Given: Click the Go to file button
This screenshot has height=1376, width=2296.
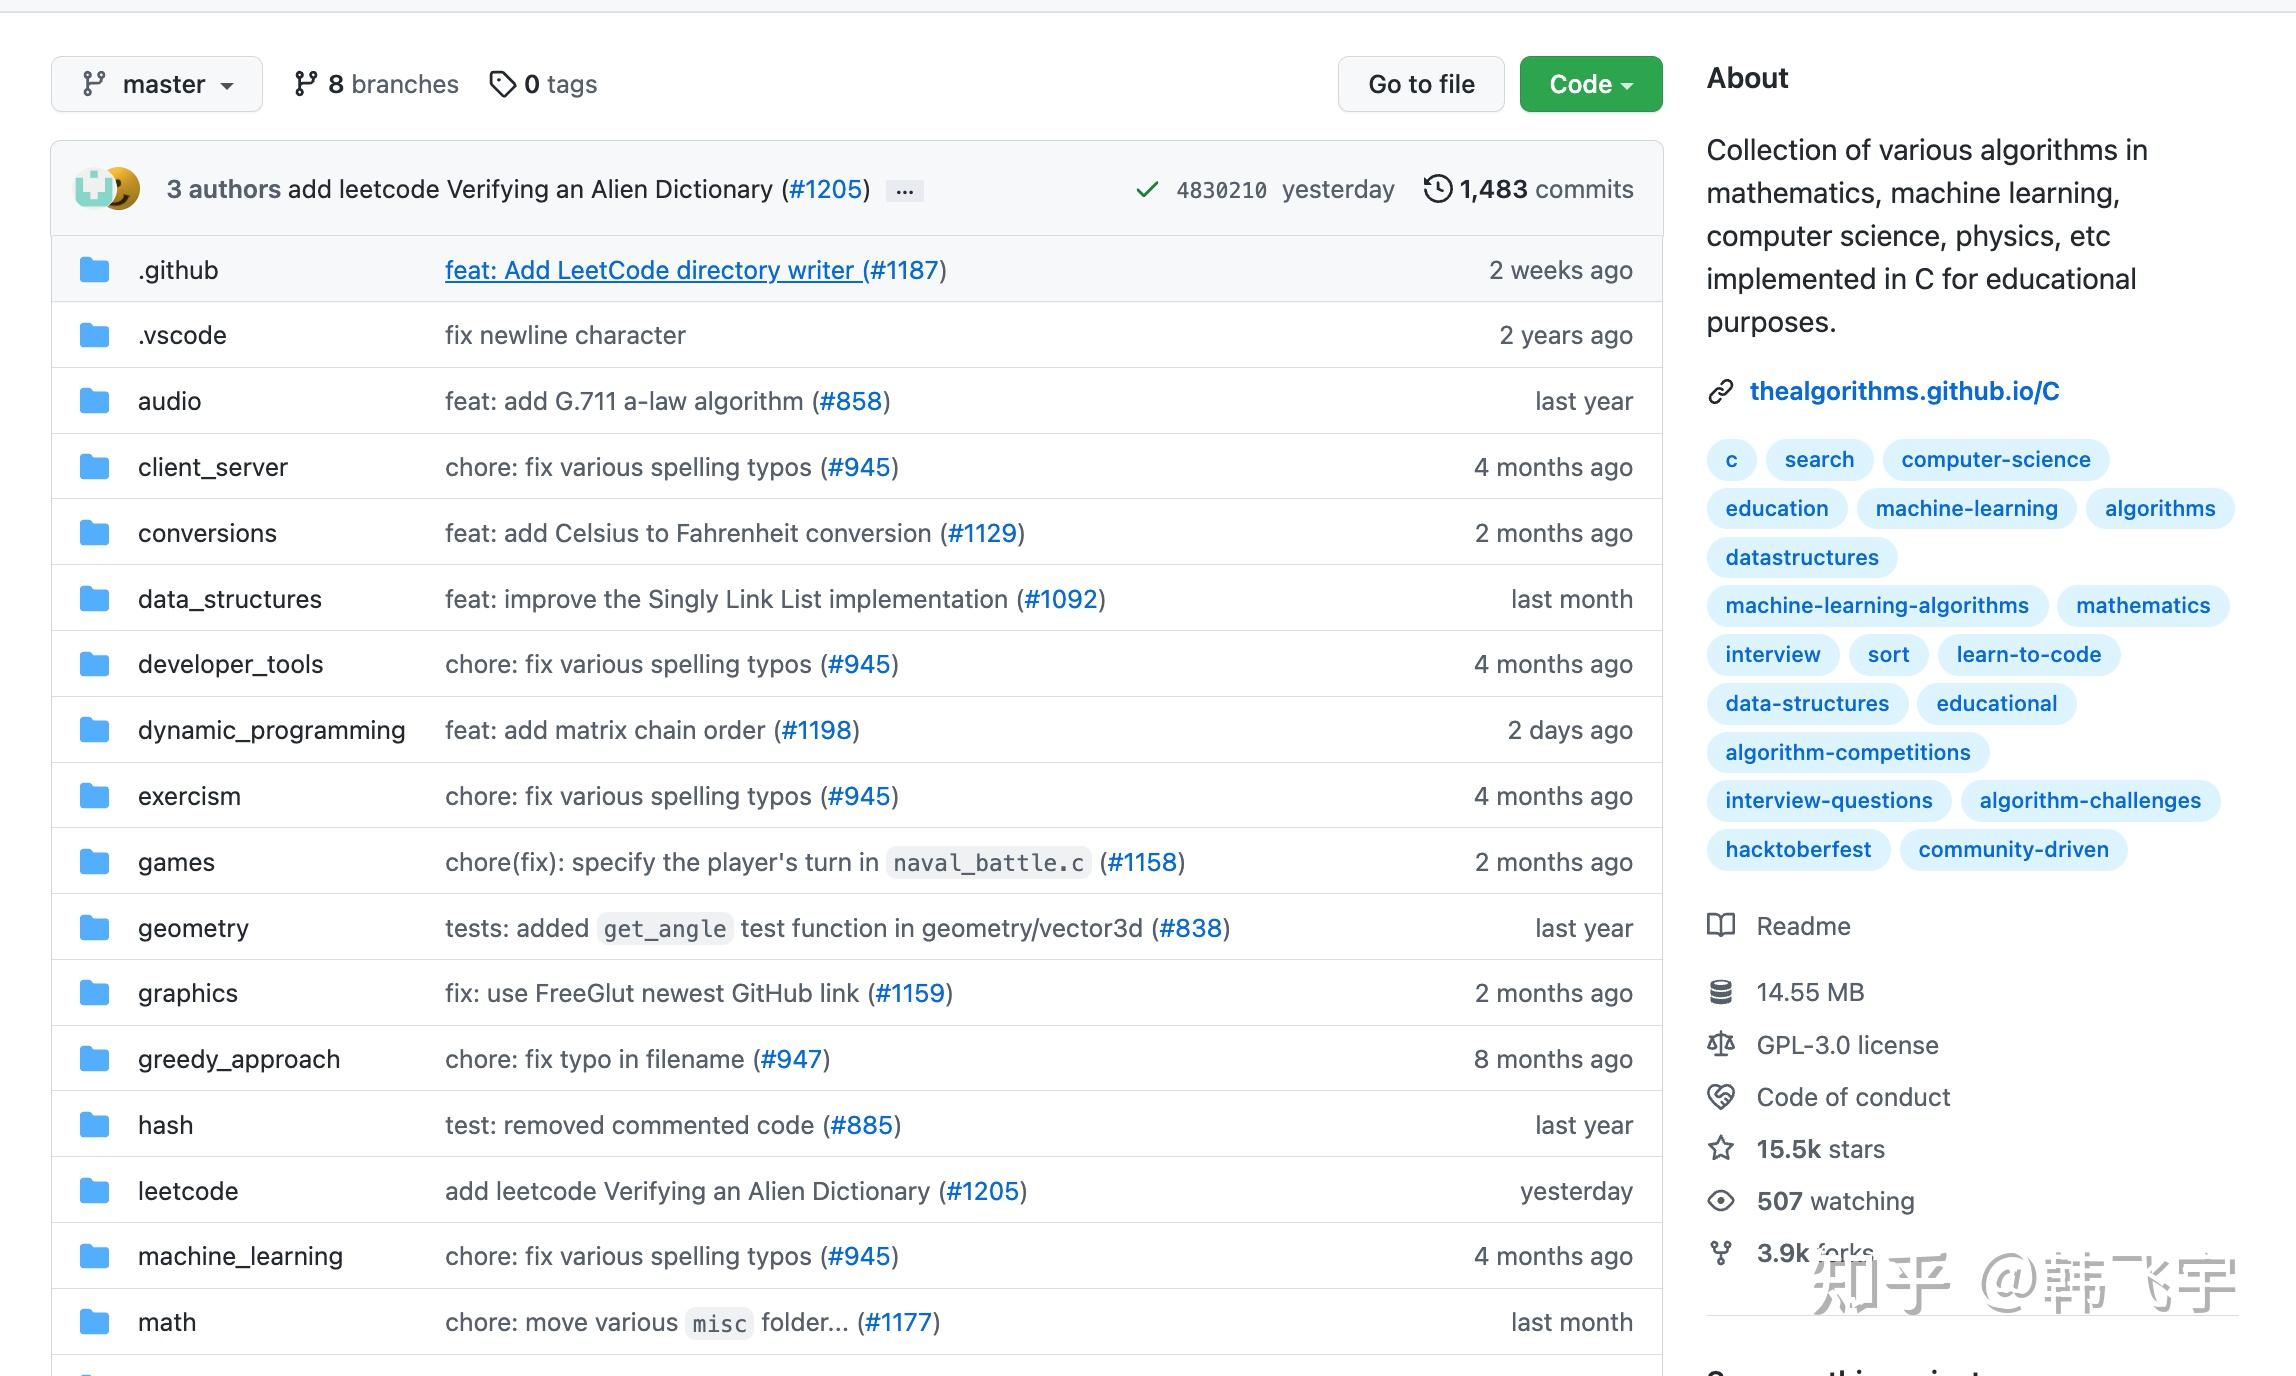Looking at the screenshot, I should point(1420,84).
